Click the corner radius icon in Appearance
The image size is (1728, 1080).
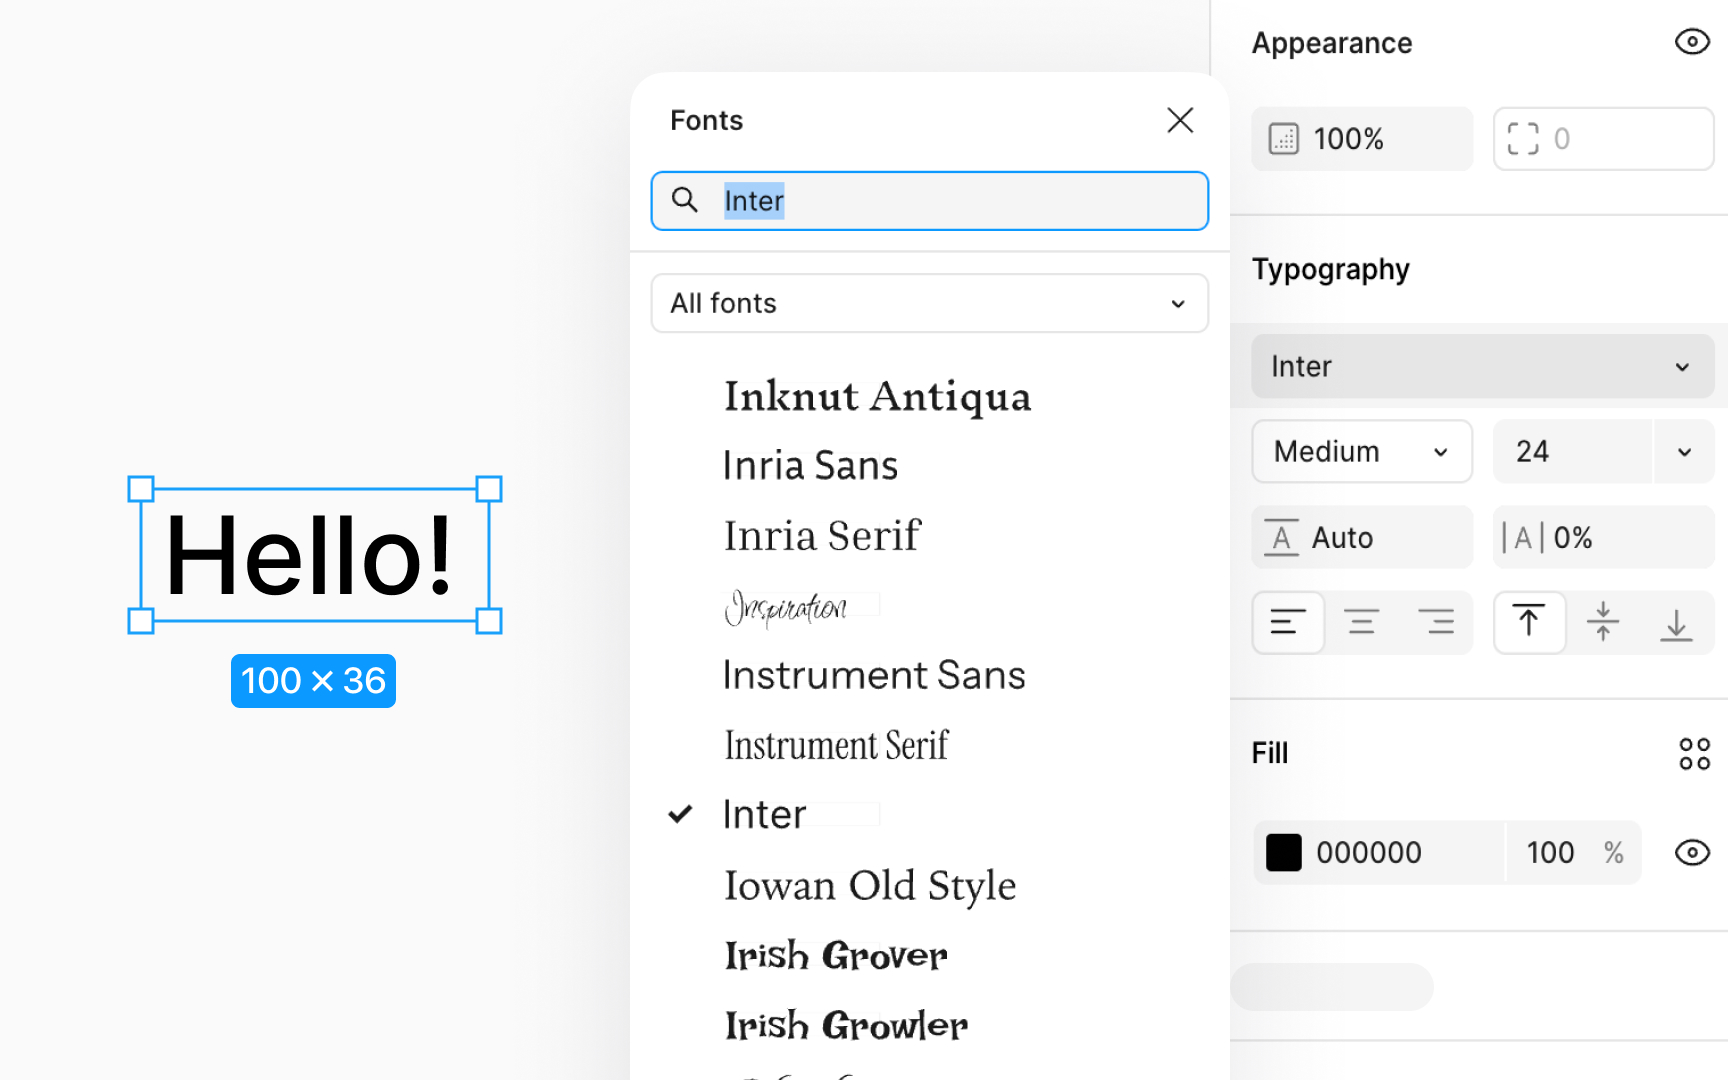click(x=1523, y=139)
